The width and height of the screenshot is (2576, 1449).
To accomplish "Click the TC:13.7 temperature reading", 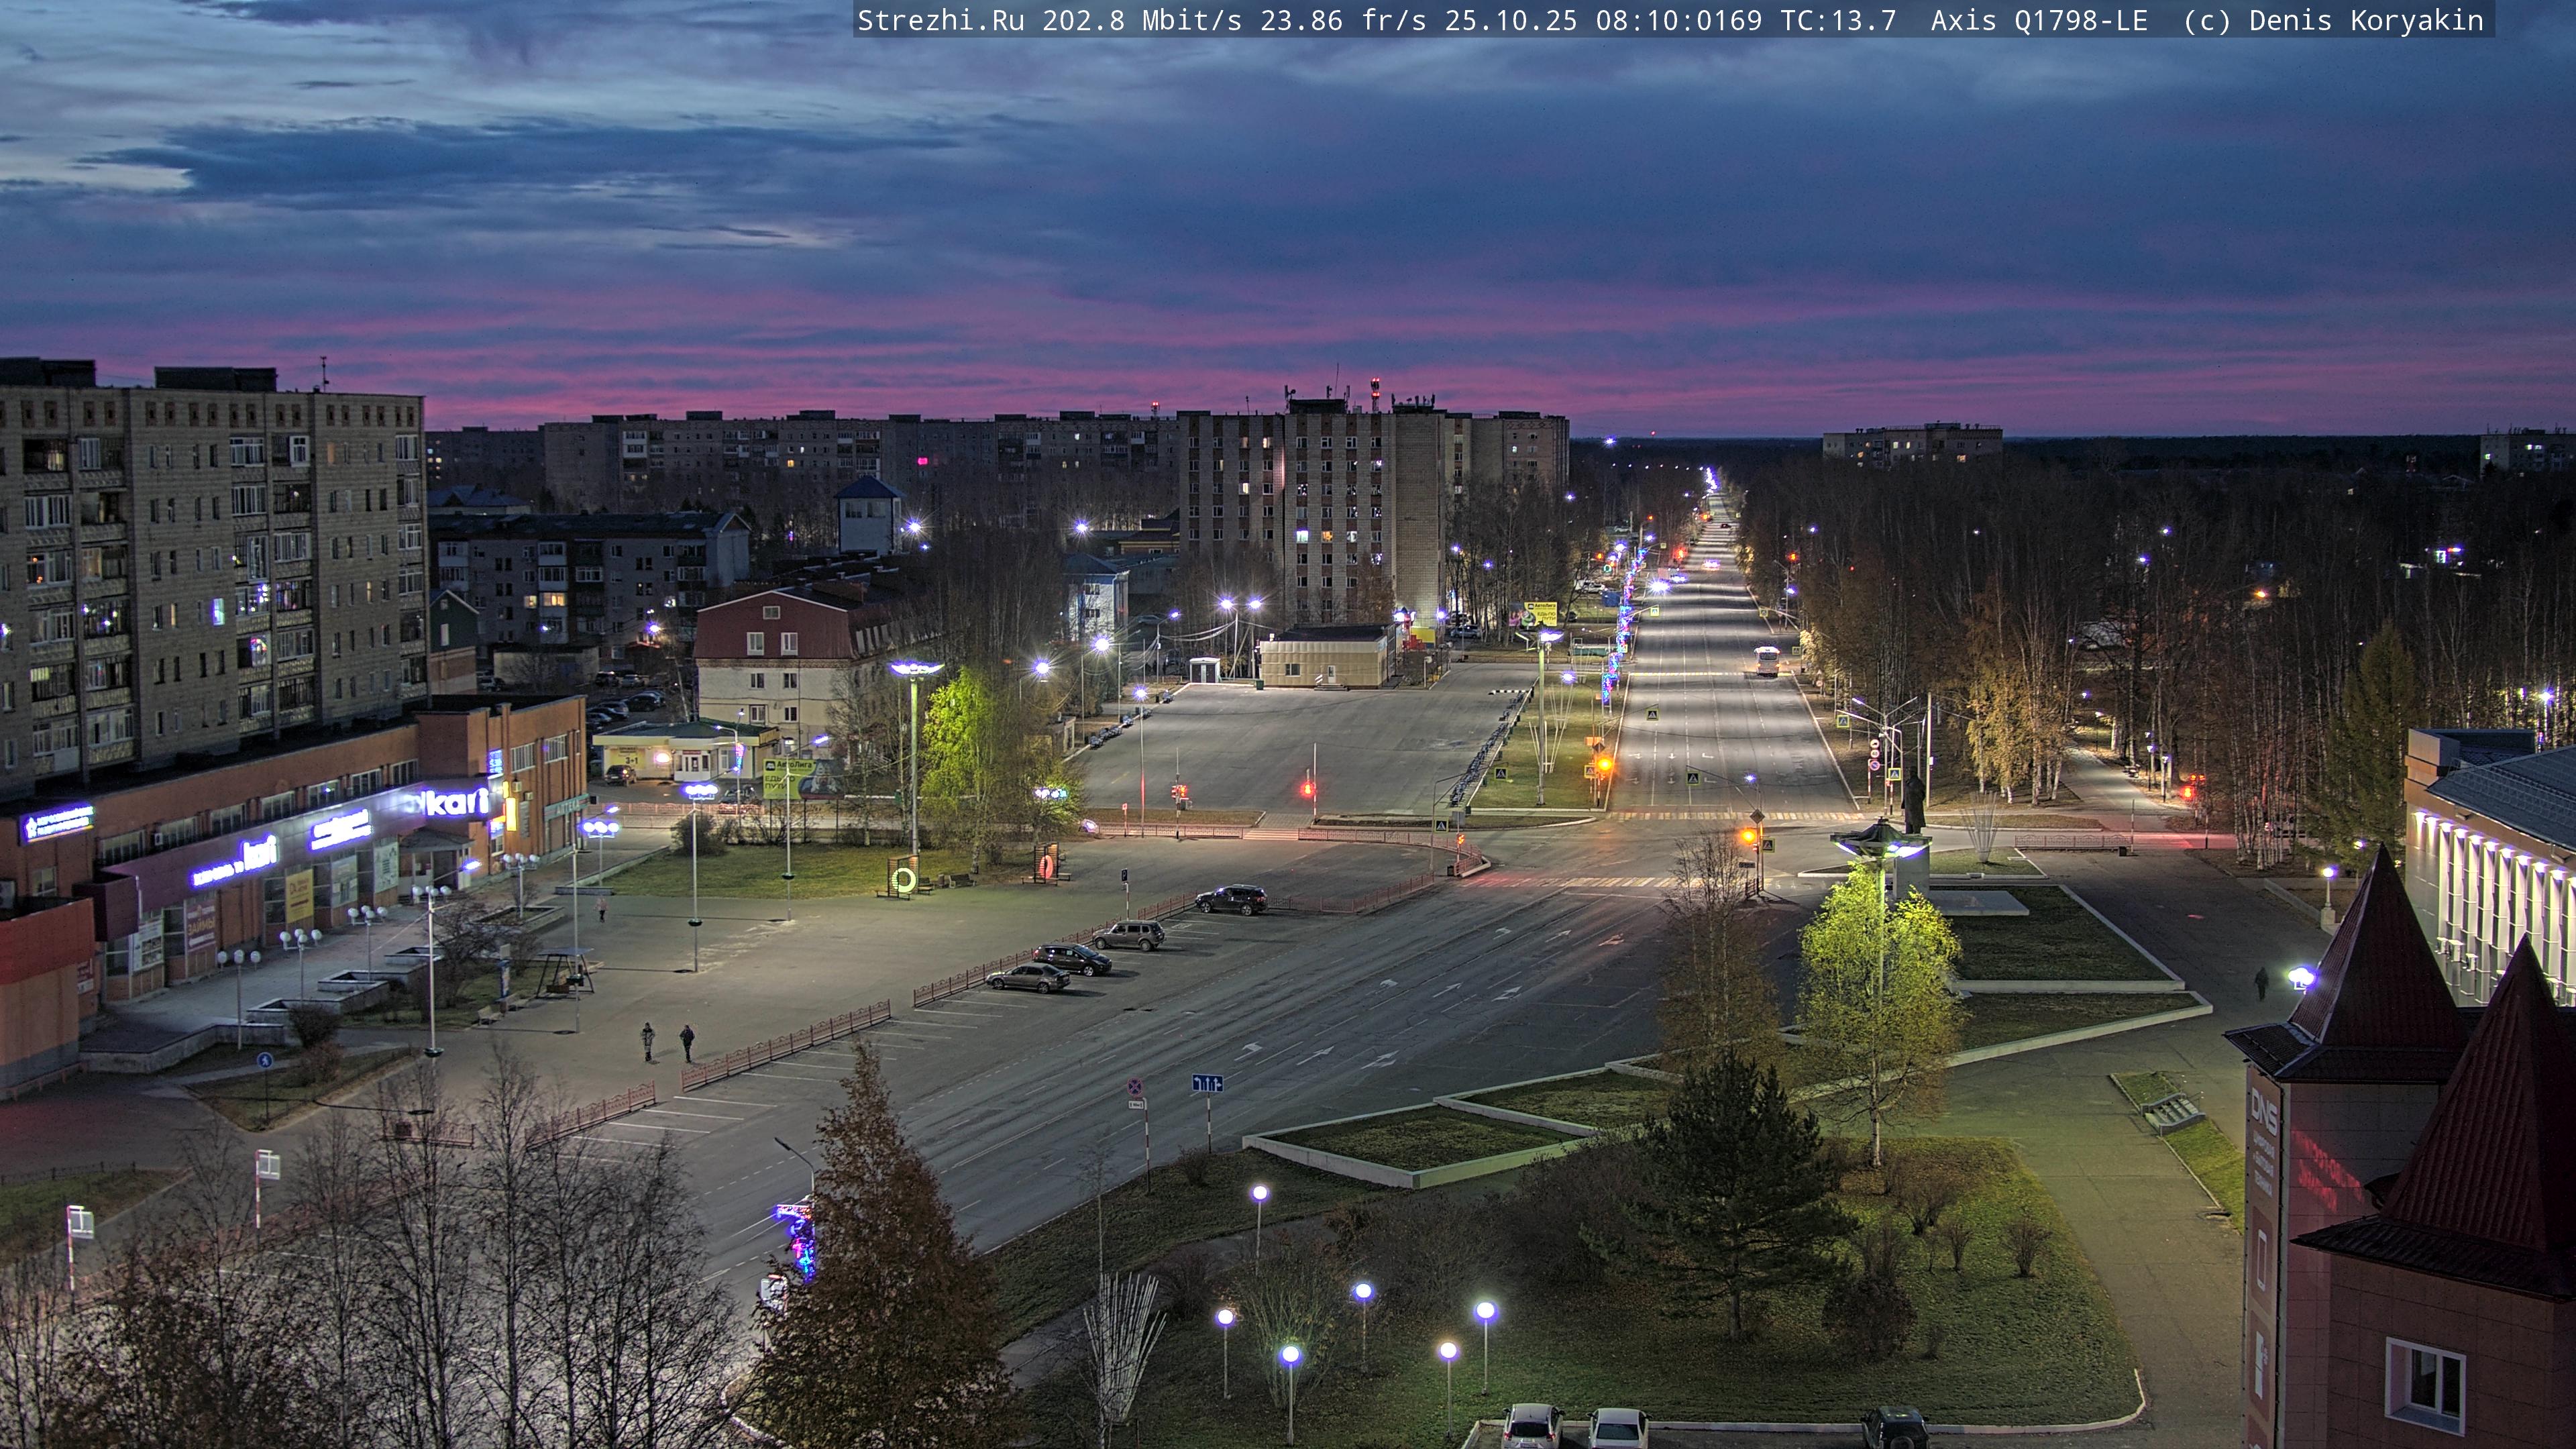I will click(x=1838, y=21).
